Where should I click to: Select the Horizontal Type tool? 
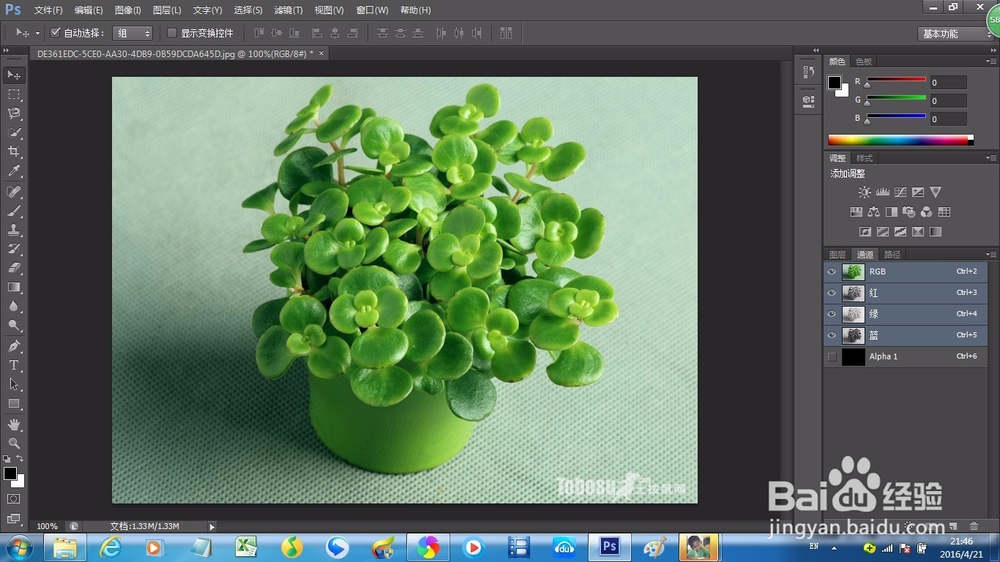[x=13, y=366]
